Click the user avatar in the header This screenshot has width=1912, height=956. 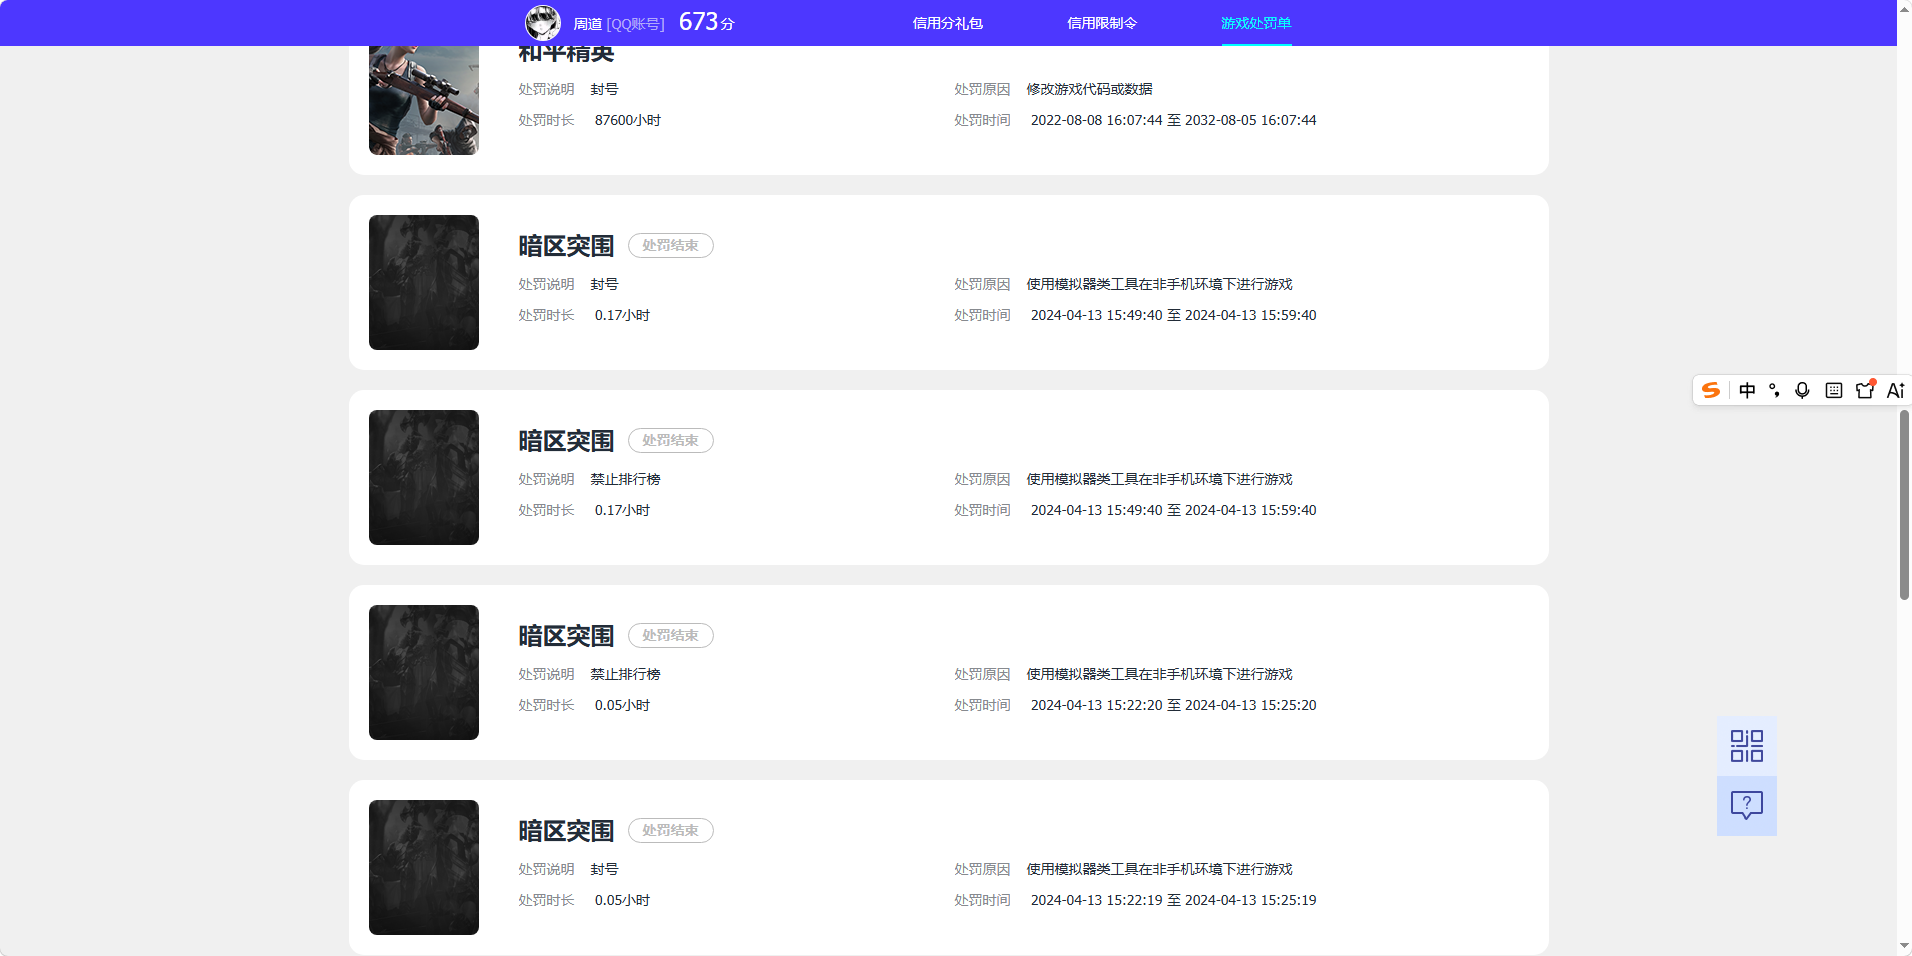tap(543, 22)
